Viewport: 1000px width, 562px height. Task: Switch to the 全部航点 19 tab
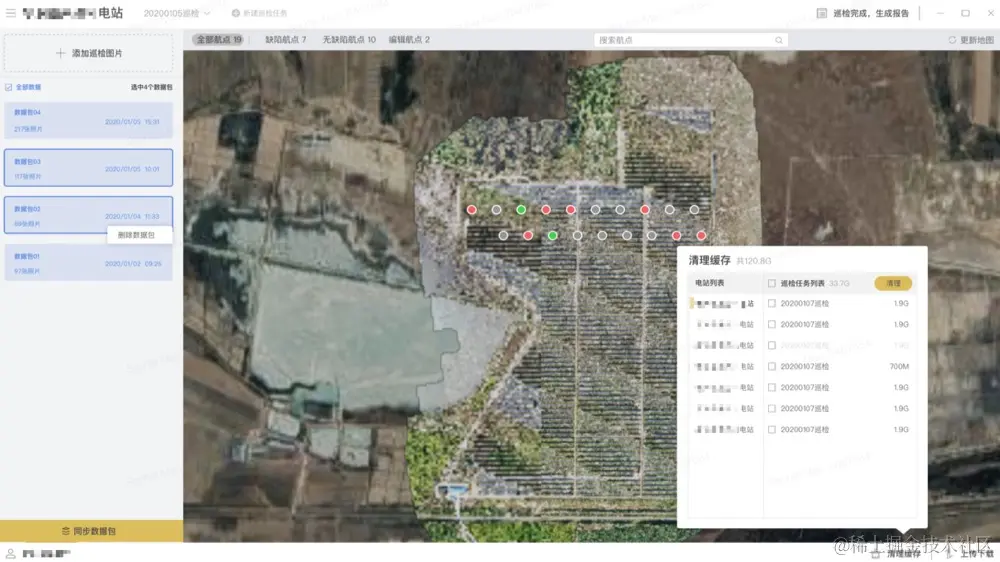coord(219,40)
